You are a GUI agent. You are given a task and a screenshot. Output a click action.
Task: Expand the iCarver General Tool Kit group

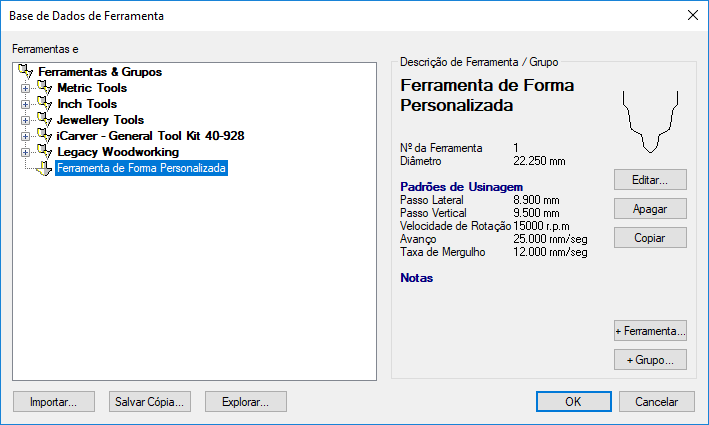[24, 137]
